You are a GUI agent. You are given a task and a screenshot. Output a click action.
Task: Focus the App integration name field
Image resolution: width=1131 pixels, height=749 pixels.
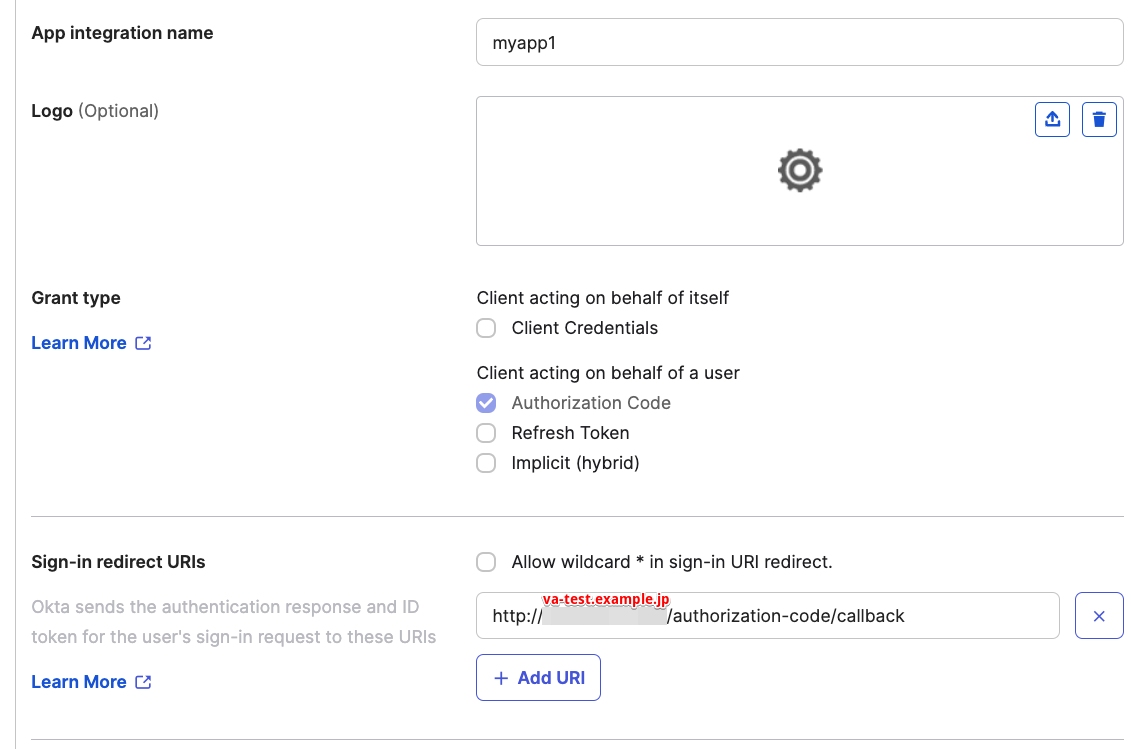click(x=799, y=43)
